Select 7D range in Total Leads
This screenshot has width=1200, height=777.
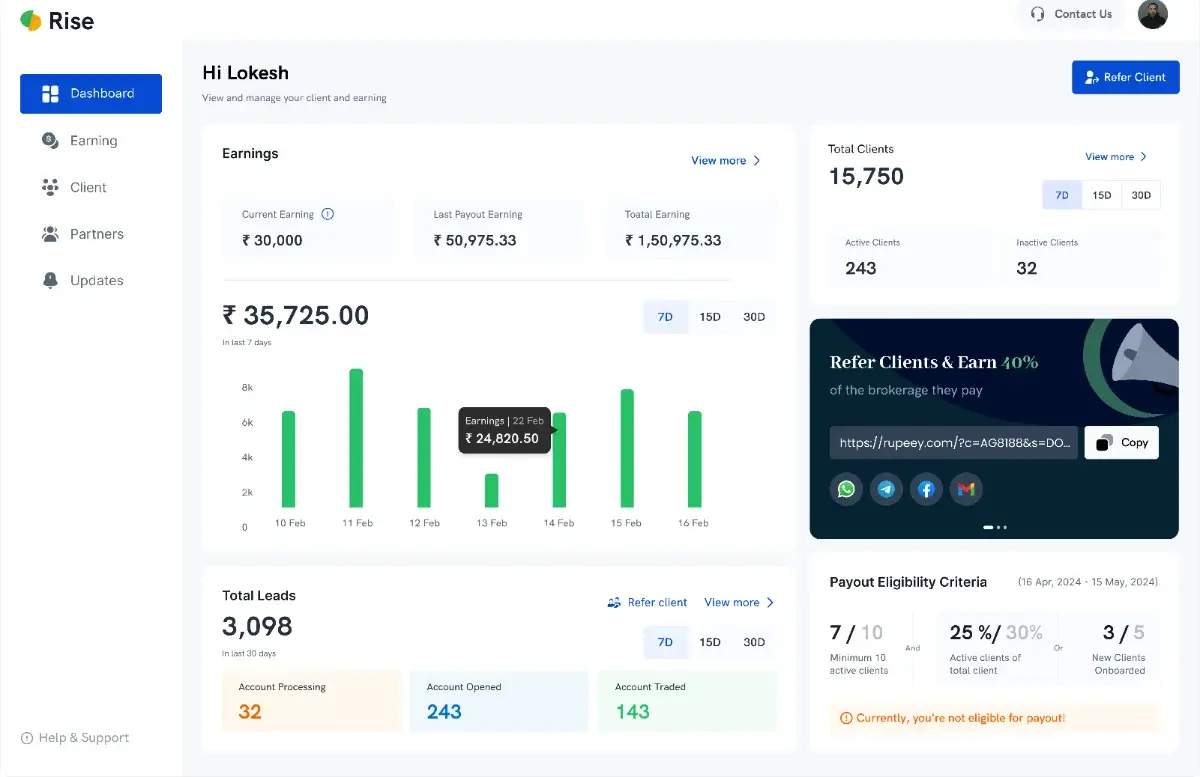(665, 642)
